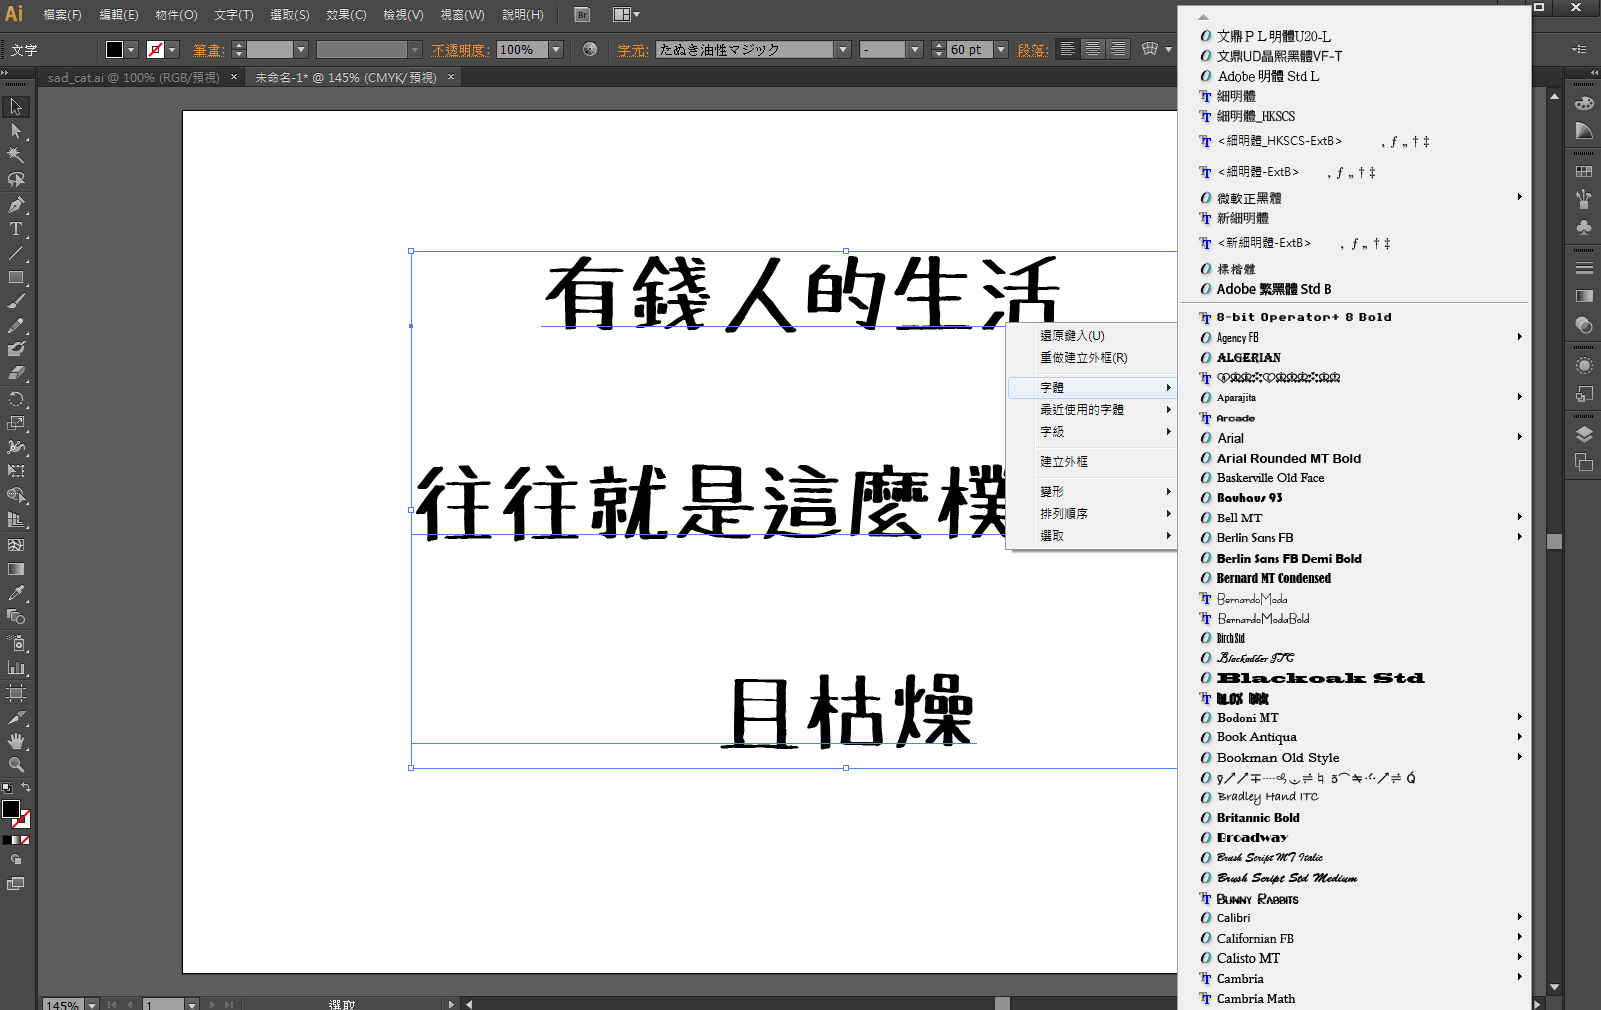Click the orange 字元 link
Viewport: 1601px width, 1010px height.
632,50
